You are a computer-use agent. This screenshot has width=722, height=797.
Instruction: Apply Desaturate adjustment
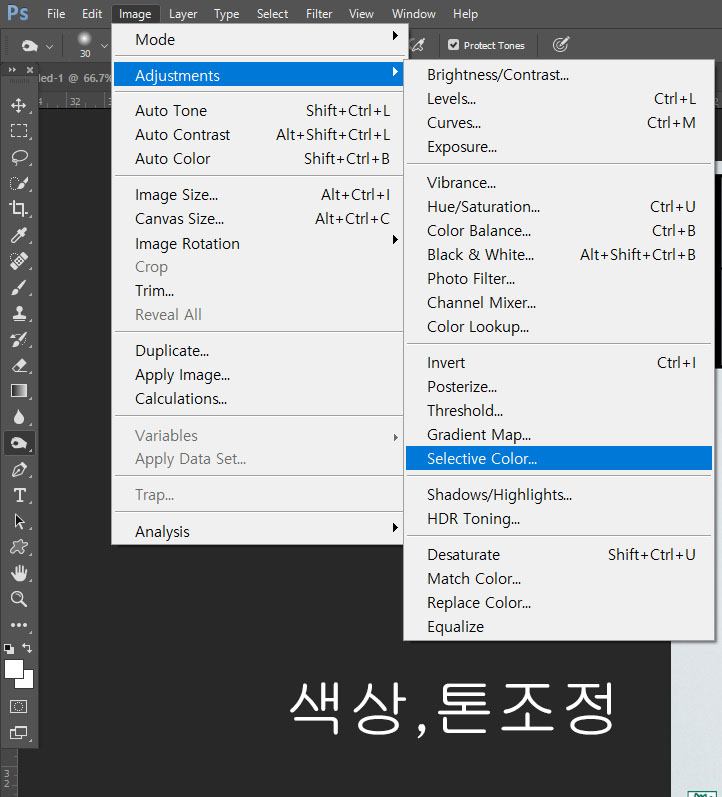coord(559,555)
